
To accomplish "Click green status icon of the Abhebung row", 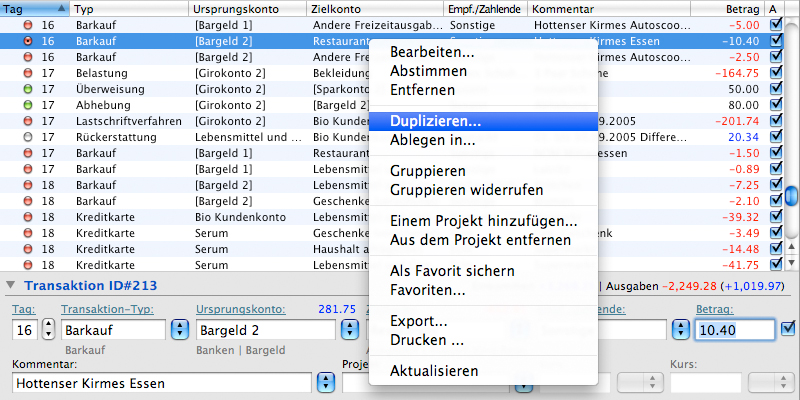I will (28, 105).
